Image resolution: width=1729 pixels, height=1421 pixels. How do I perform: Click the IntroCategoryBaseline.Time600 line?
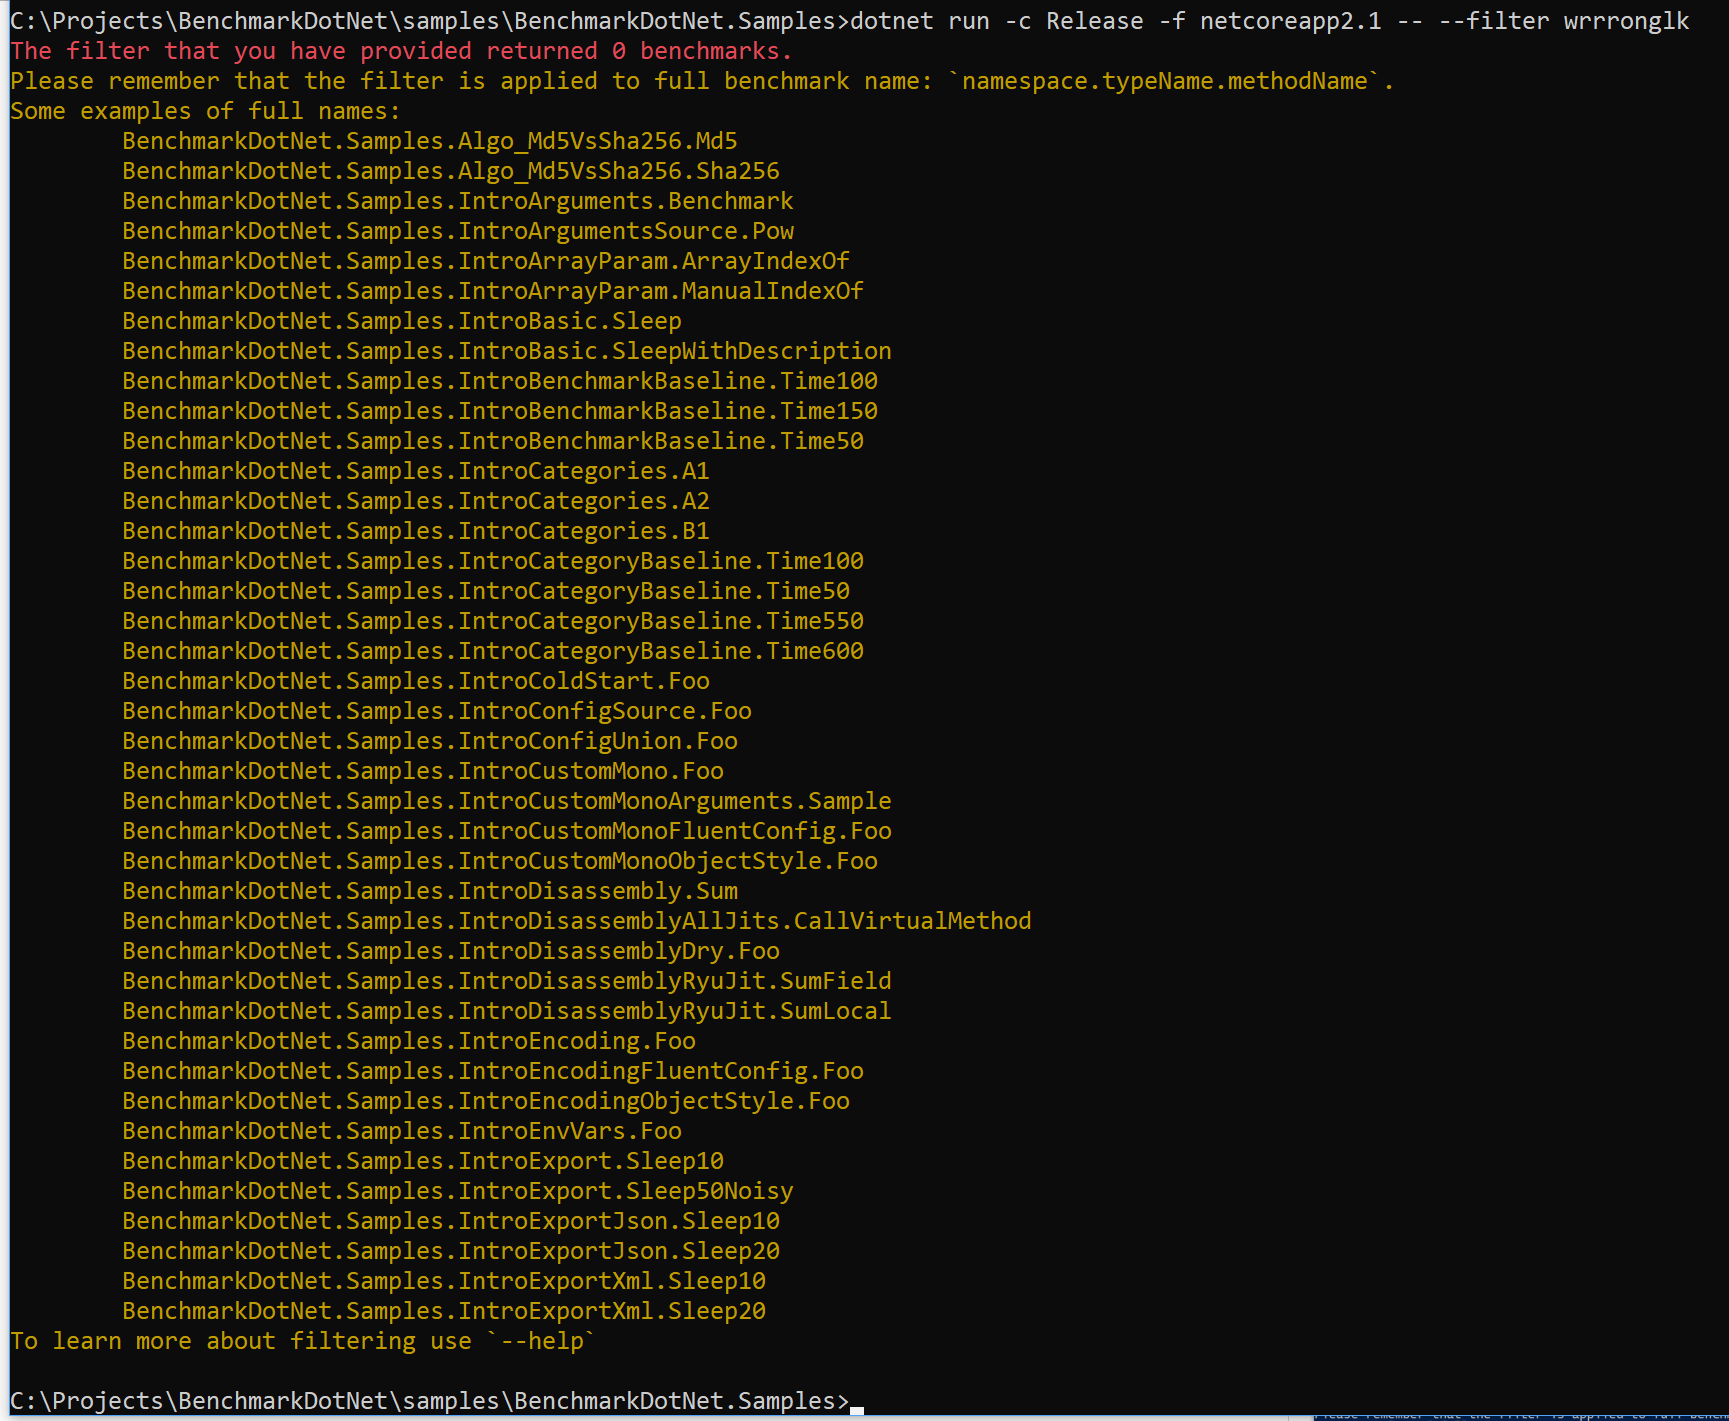(x=492, y=651)
